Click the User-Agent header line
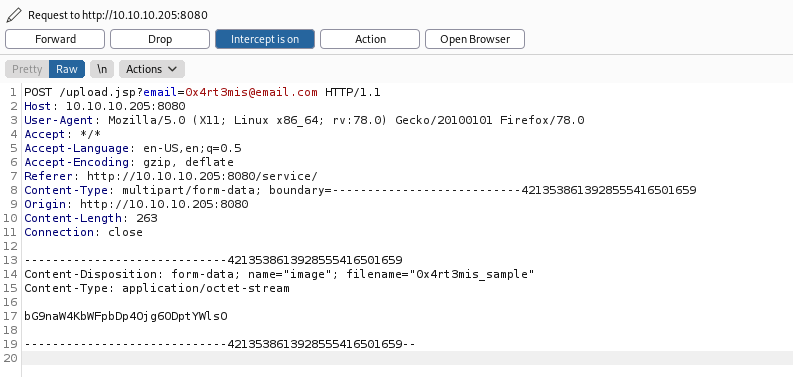Screen dimensions: 793x377 coord(304,120)
